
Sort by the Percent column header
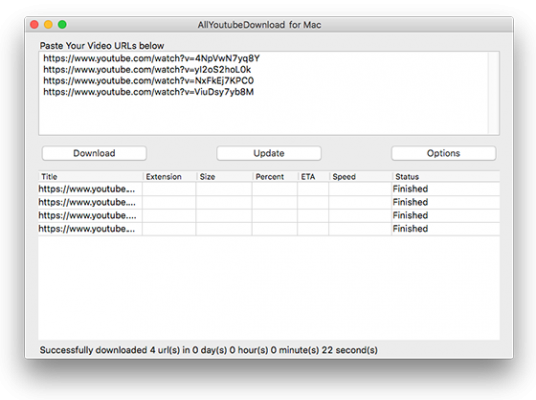click(275, 176)
